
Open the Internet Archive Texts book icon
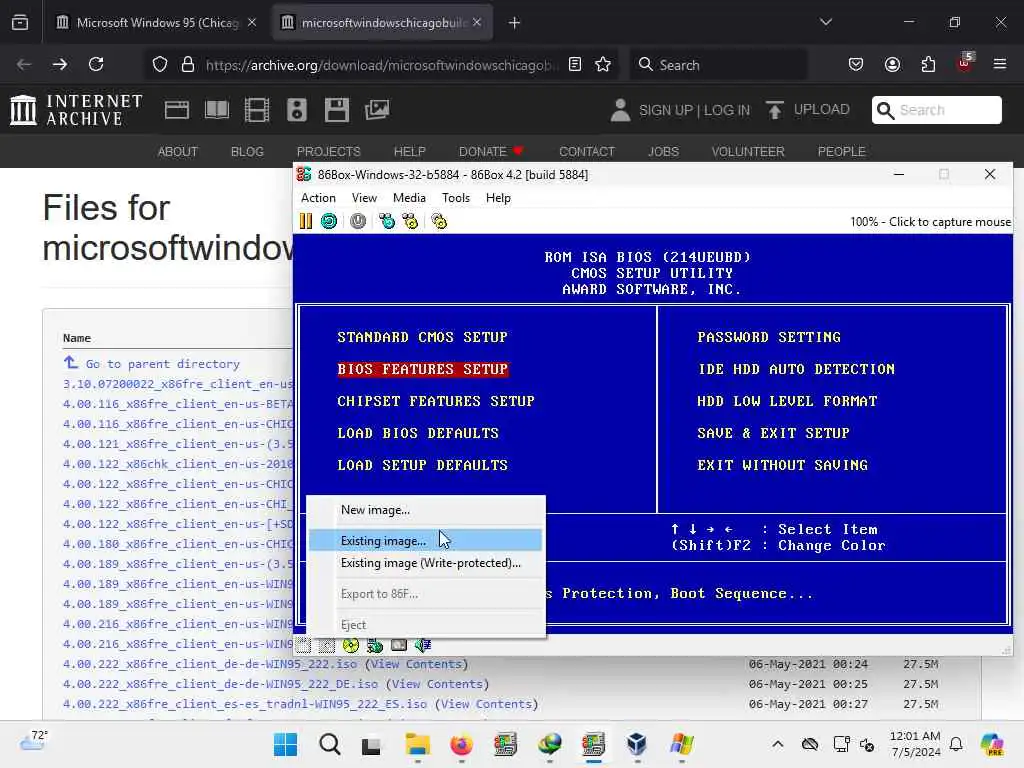[217, 110]
